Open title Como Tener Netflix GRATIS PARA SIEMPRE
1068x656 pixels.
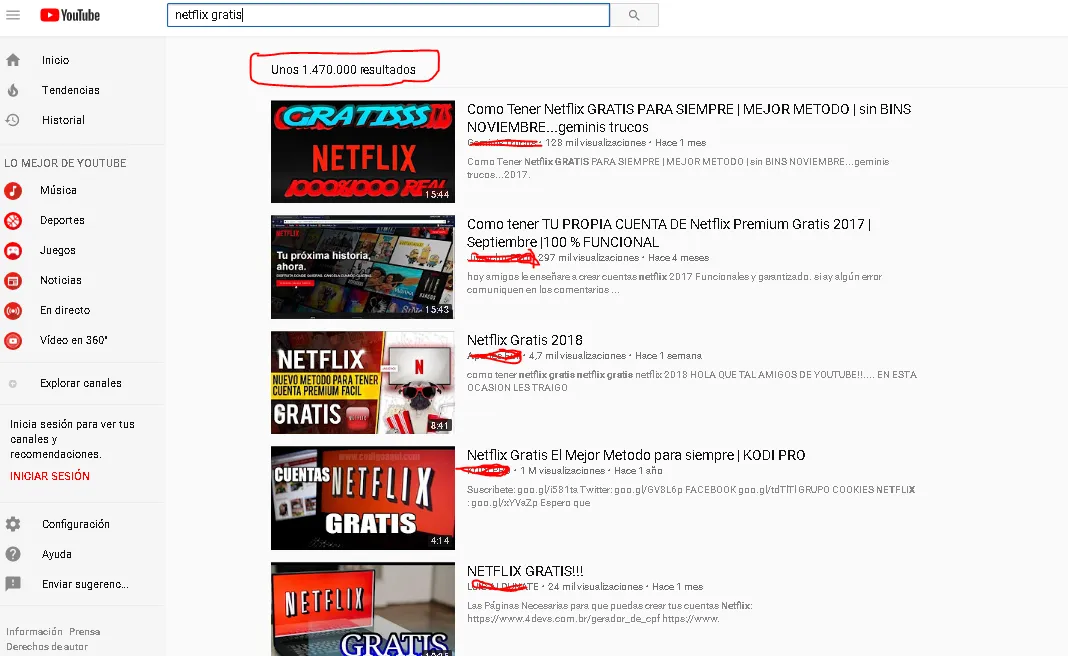click(x=689, y=118)
